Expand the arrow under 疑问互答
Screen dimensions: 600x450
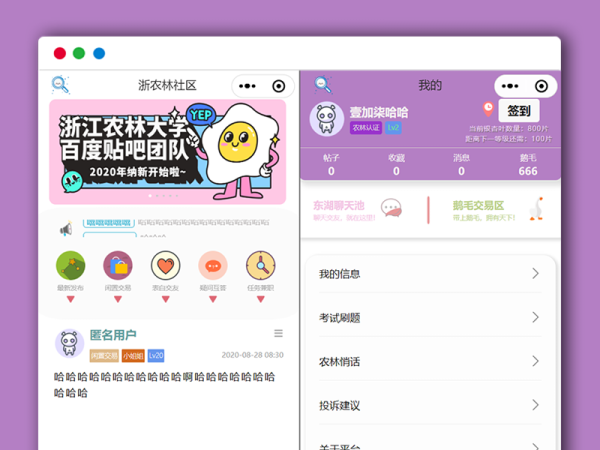(x=213, y=299)
